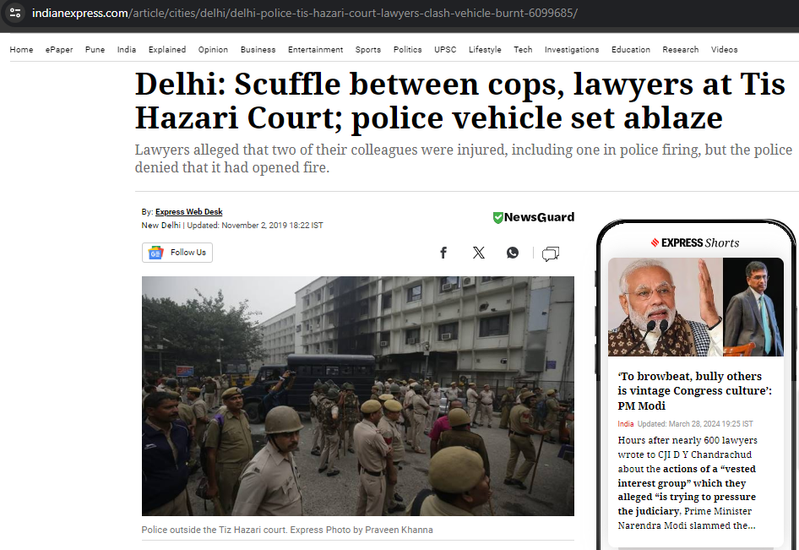
Task: Click the indianexpress.com URL address field
Action: pyautogui.click(x=304, y=13)
